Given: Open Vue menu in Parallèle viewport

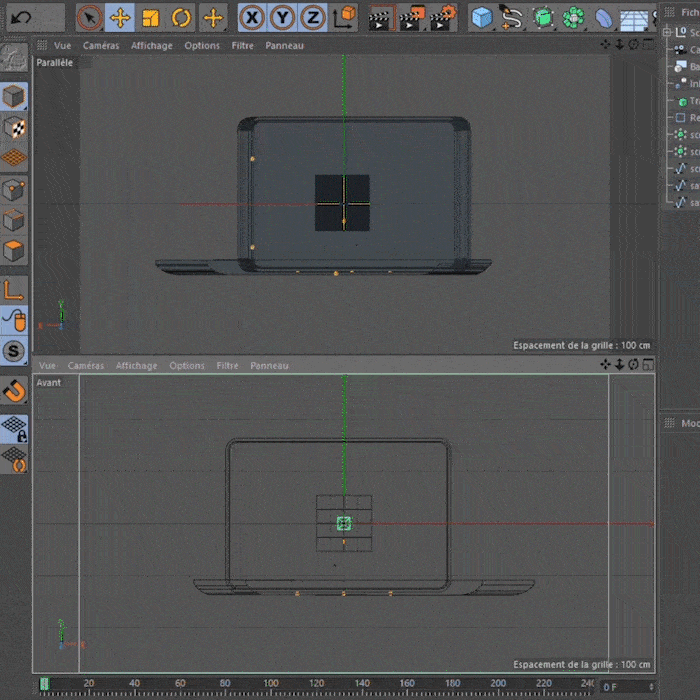Looking at the screenshot, I should click(x=62, y=46).
